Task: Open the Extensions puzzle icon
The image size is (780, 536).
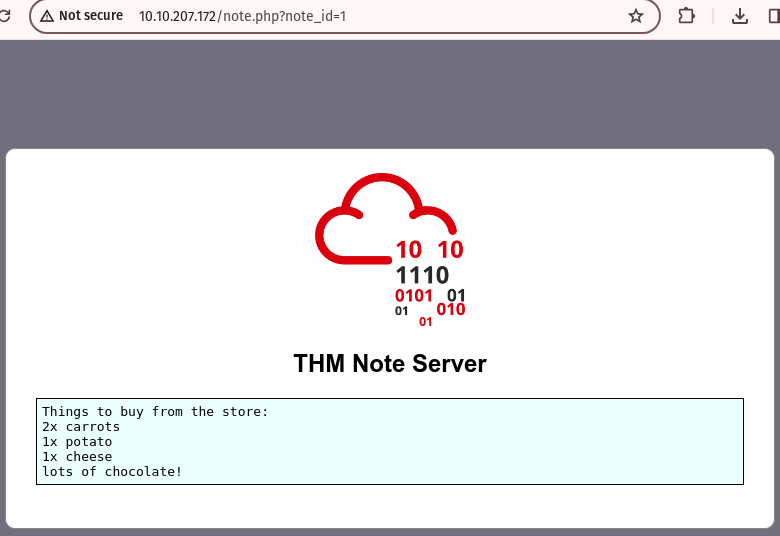Action: pos(687,16)
